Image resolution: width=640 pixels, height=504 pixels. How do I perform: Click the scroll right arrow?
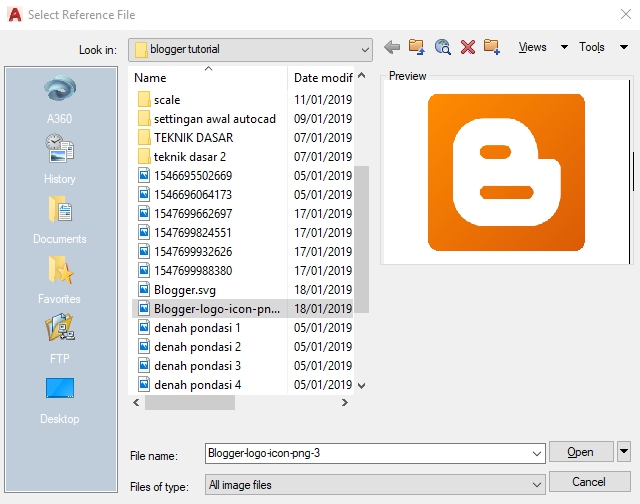point(345,402)
